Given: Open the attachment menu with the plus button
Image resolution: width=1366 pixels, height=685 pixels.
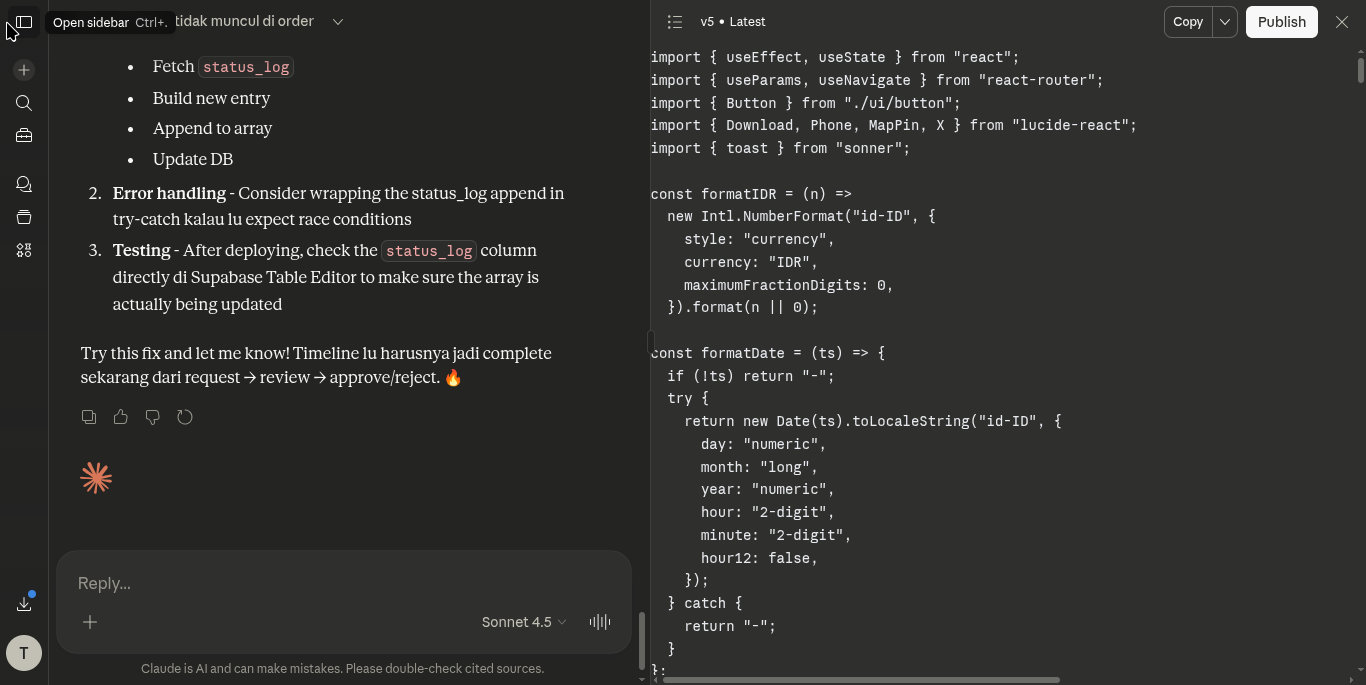Looking at the screenshot, I should pyautogui.click(x=89, y=622).
